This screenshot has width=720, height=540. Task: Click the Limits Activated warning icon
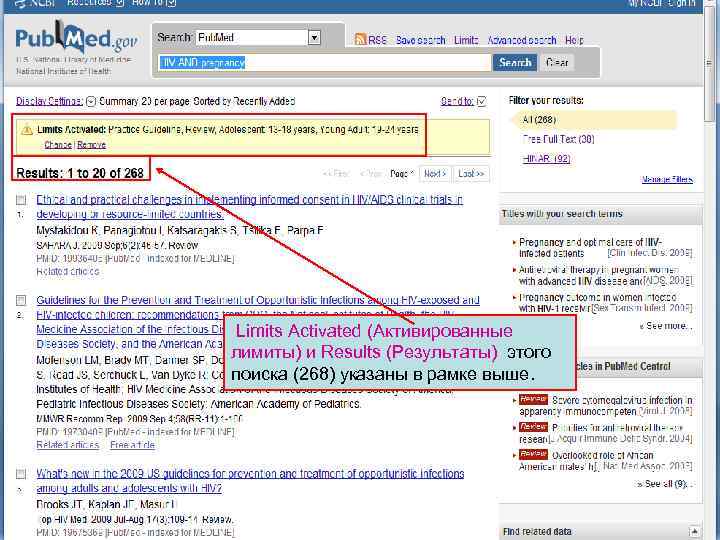click(27, 130)
